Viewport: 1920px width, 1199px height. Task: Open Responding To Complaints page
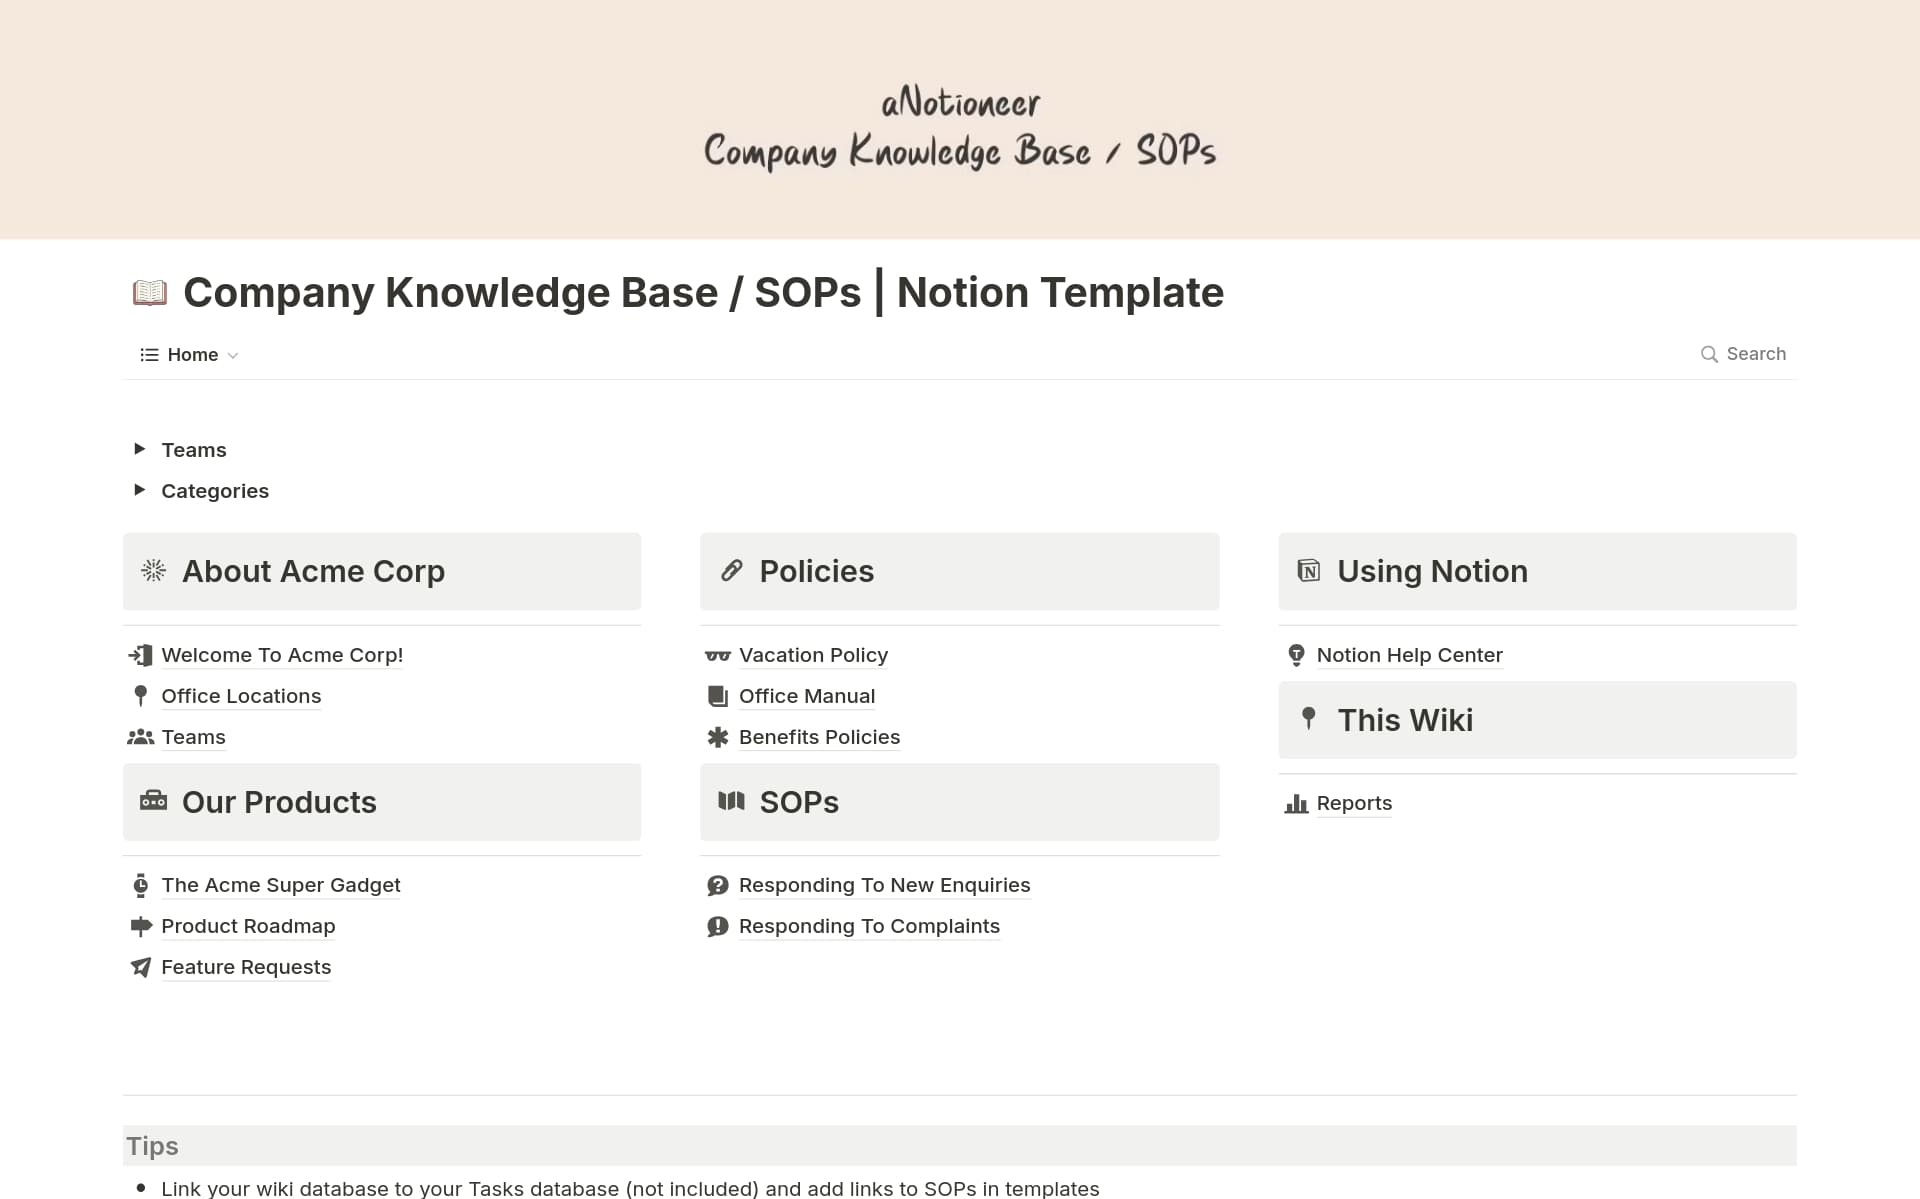coord(868,926)
